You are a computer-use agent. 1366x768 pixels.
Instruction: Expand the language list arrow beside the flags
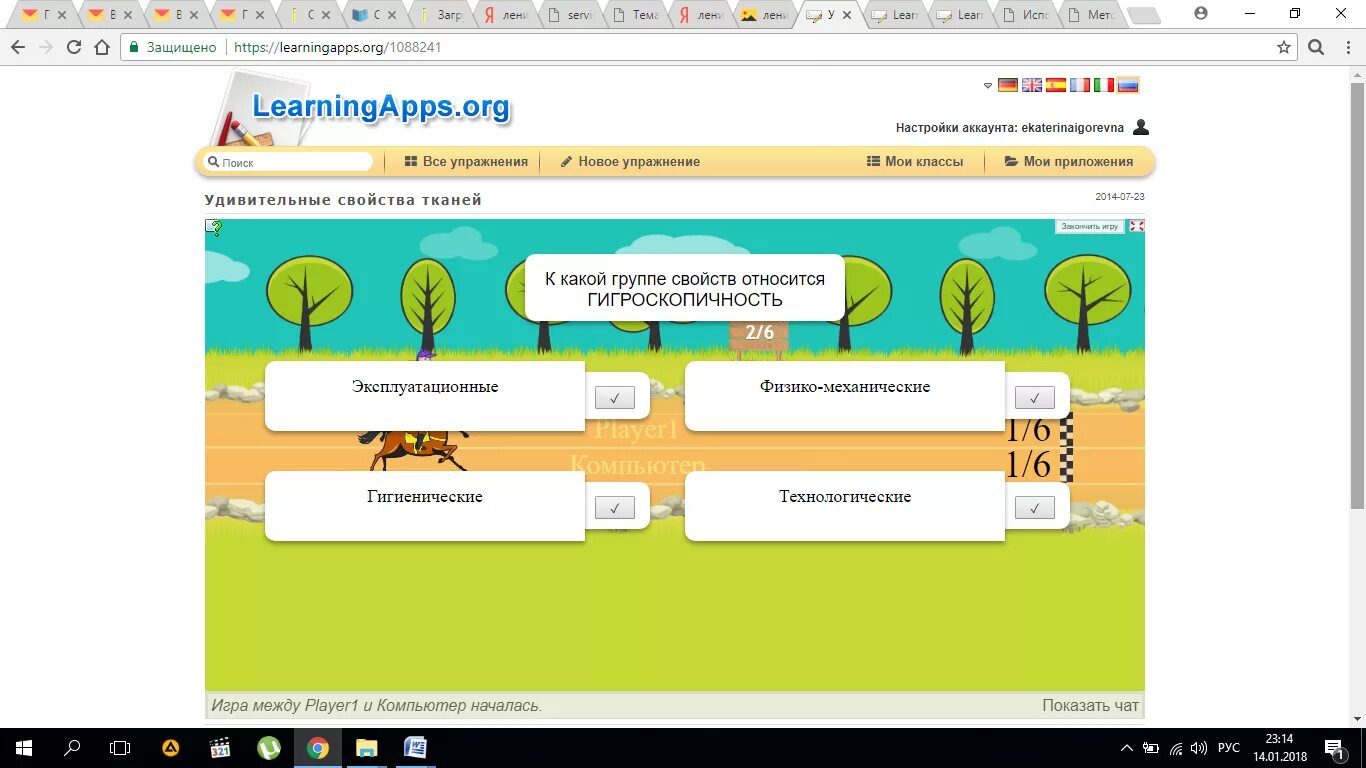pyautogui.click(x=988, y=86)
